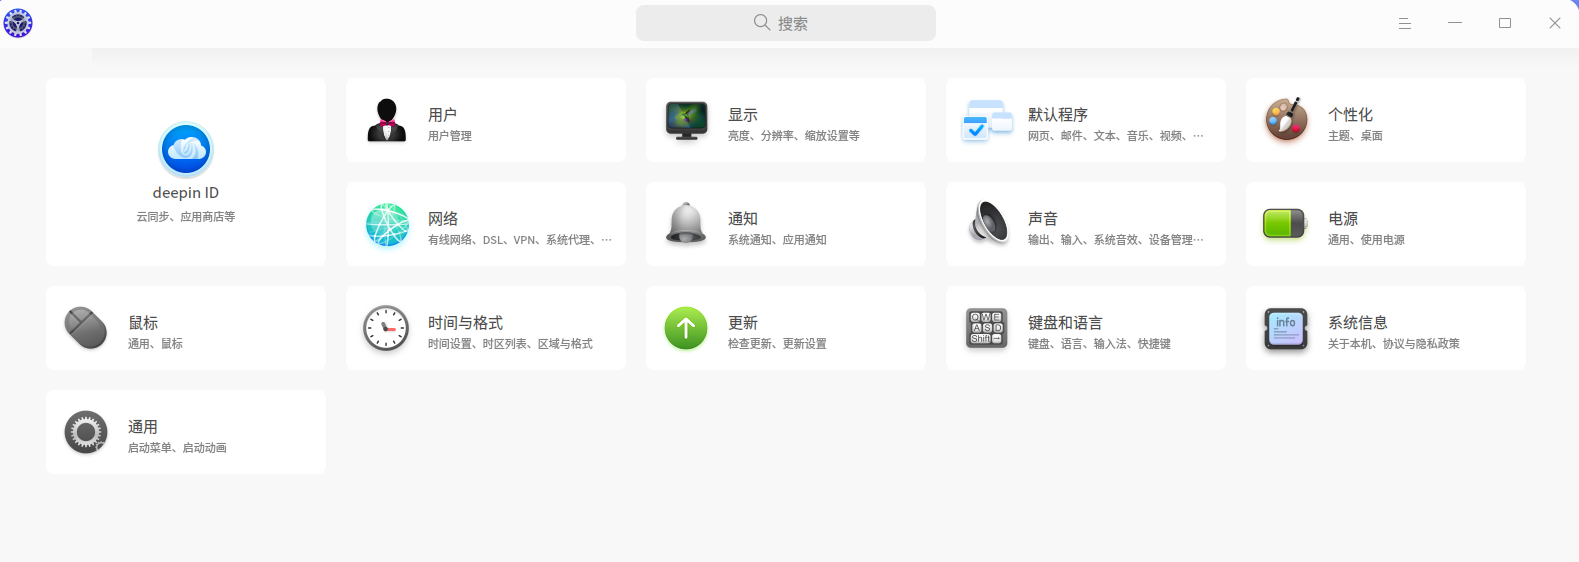The width and height of the screenshot is (1579, 562).
Task: Click the 通用 title label
Action: coord(143,427)
